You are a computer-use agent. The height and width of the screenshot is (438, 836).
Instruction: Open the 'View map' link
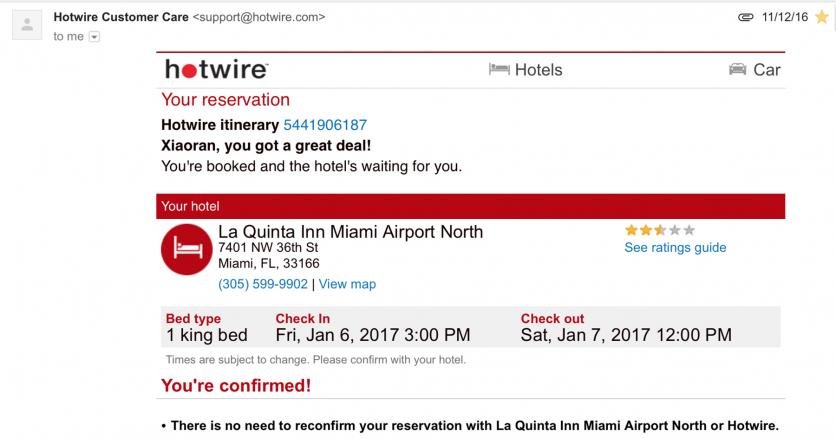[x=347, y=284]
